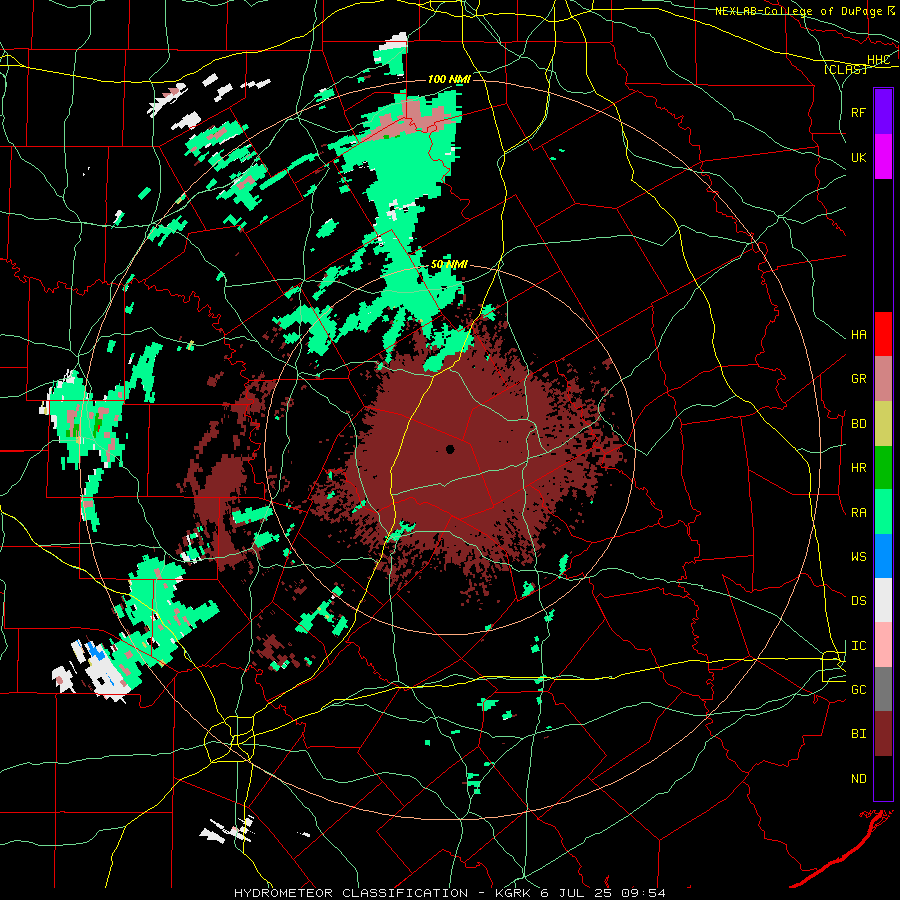Click the HA legend label
Image resolution: width=900 pixels, height=900 pixels.
point(858,335)
